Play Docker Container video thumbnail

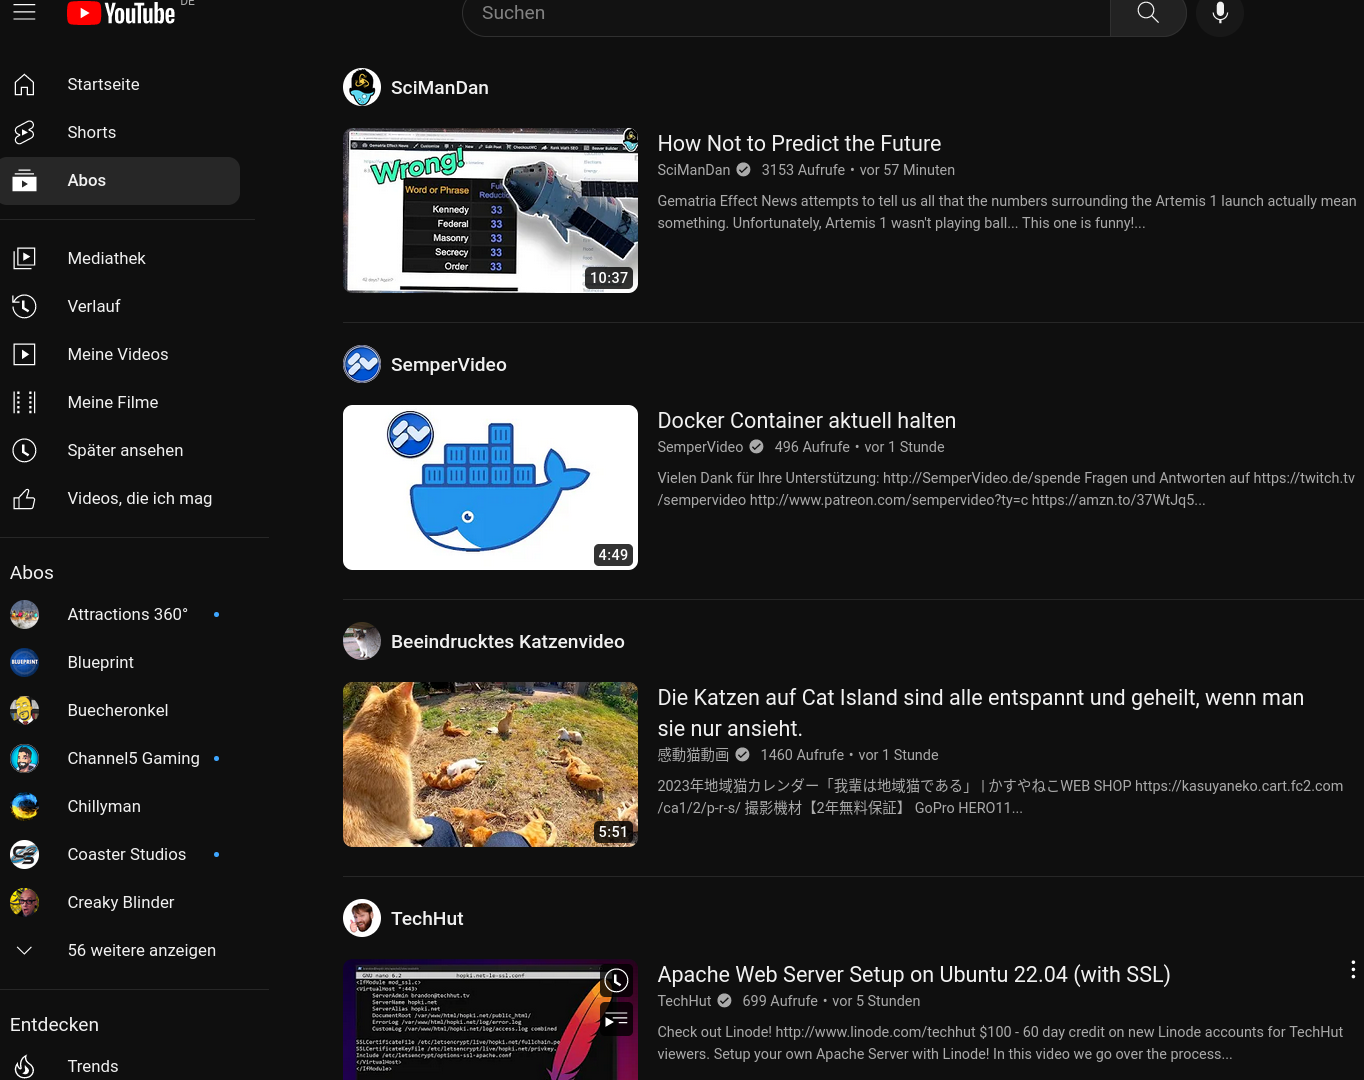[x=490, y=488]
